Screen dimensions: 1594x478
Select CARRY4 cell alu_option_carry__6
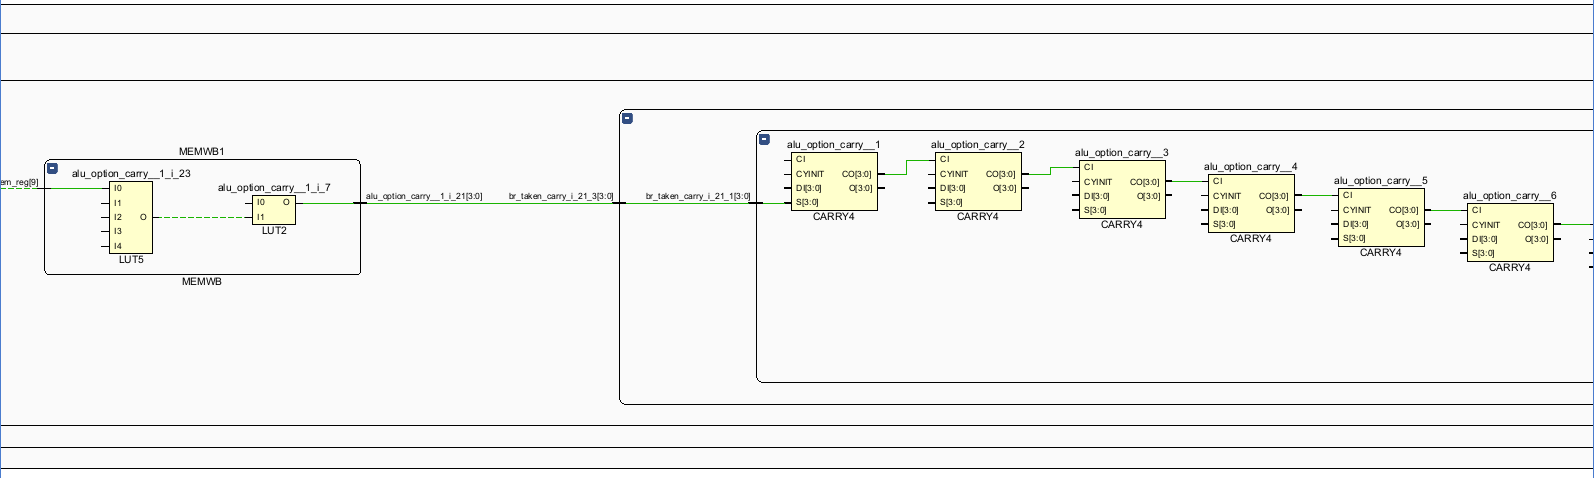click(1509, 232)
